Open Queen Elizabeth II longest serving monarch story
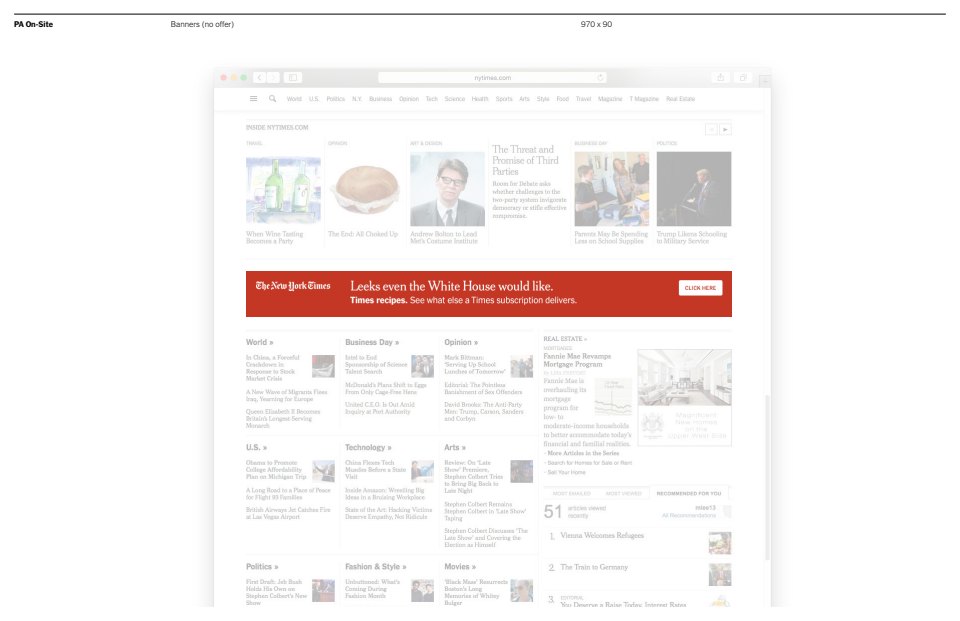The width and height of the screenshot is (960, 621). pos(282,418)
